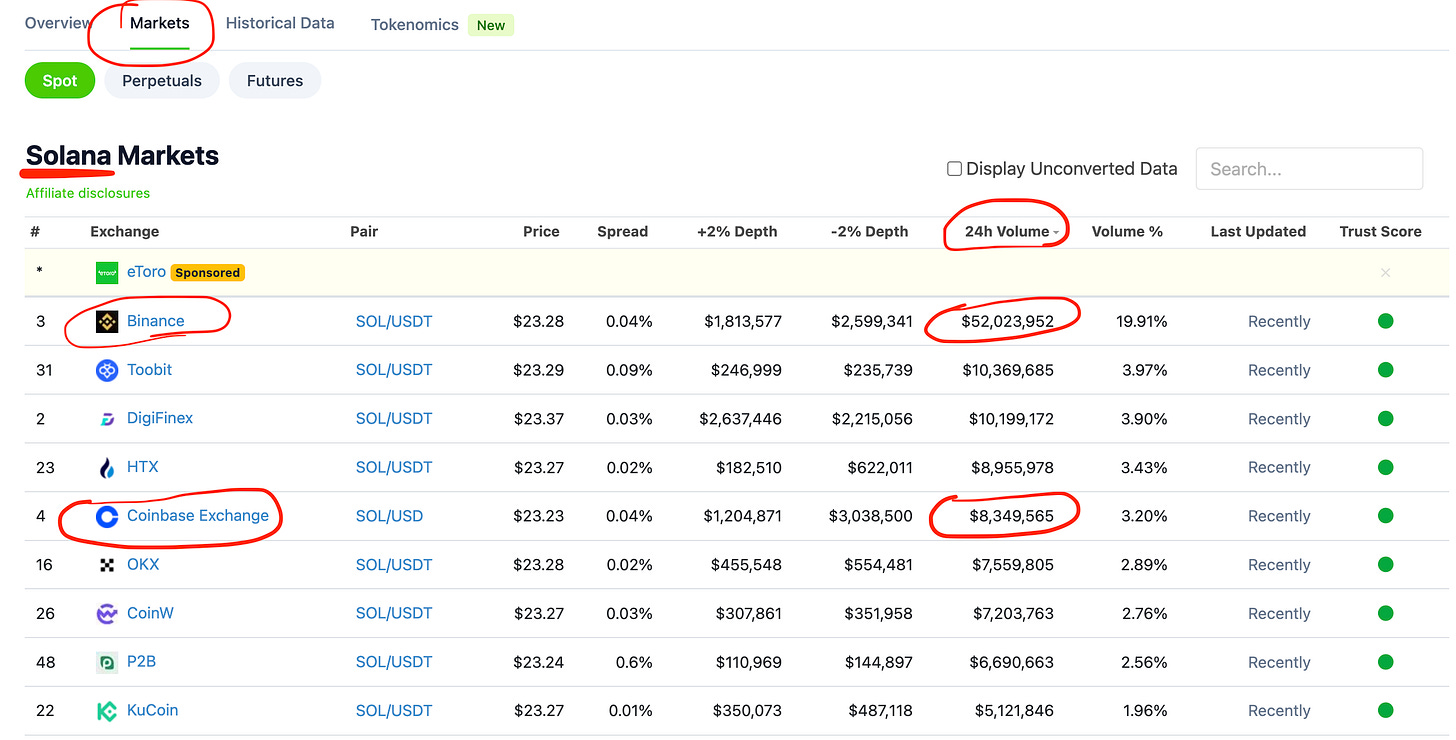Click the Pair column header

[x=364, y=231]
